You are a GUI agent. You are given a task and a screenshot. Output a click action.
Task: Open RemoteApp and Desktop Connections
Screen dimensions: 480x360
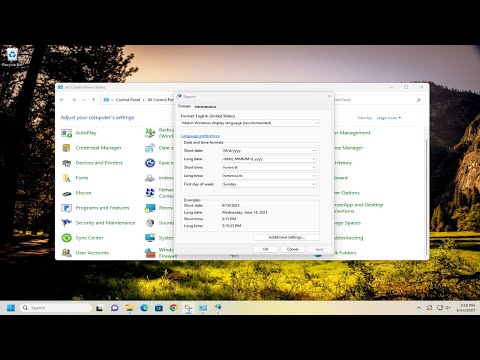pyautogui.click(x=359, y=208)
